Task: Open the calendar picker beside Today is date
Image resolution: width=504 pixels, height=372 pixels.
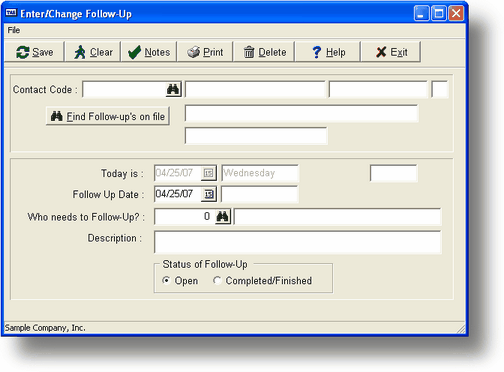Action: click(209, 173)
